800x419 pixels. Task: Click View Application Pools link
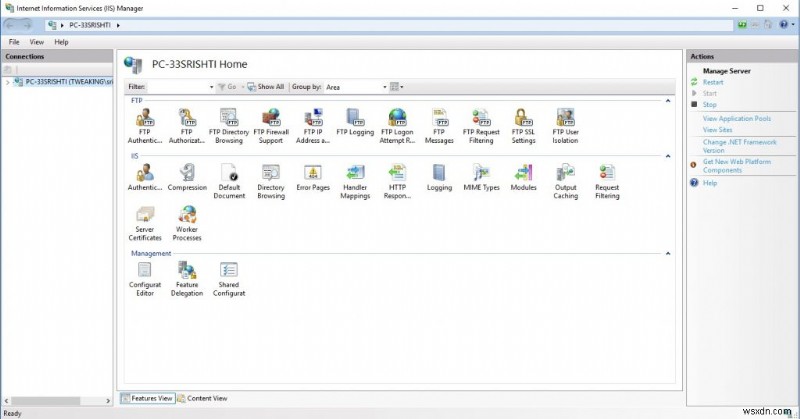(x=737, y=118)
